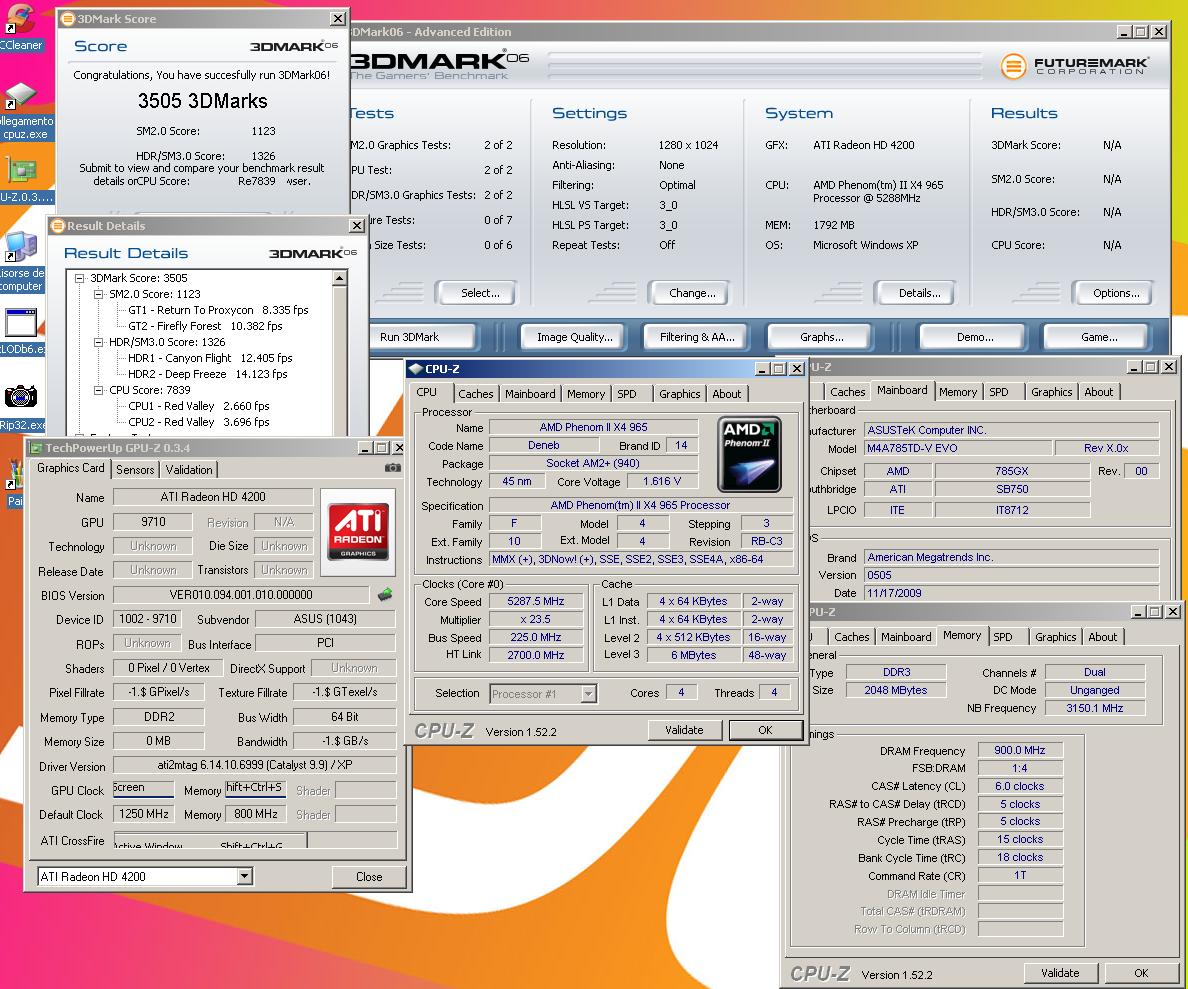Click OK in the front CPU-Z window
The width and height of the screenshot is (1188, 989).
[765, 730]
